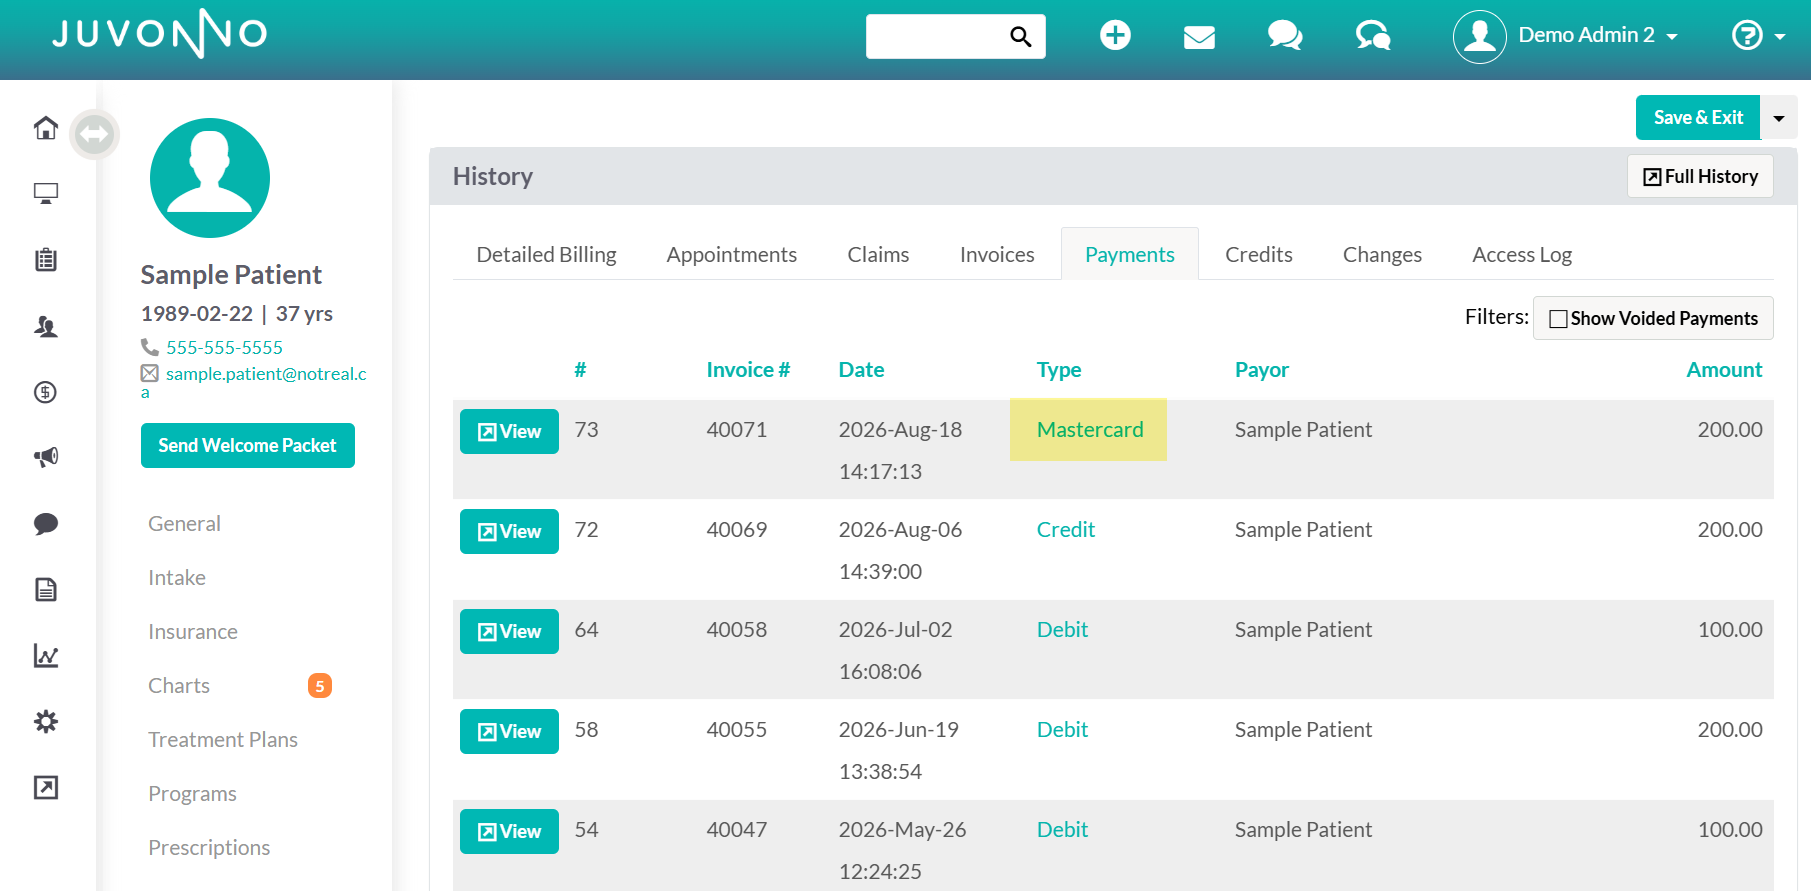
Task: Switch to Invoices tab
Action: coord(997,254)
